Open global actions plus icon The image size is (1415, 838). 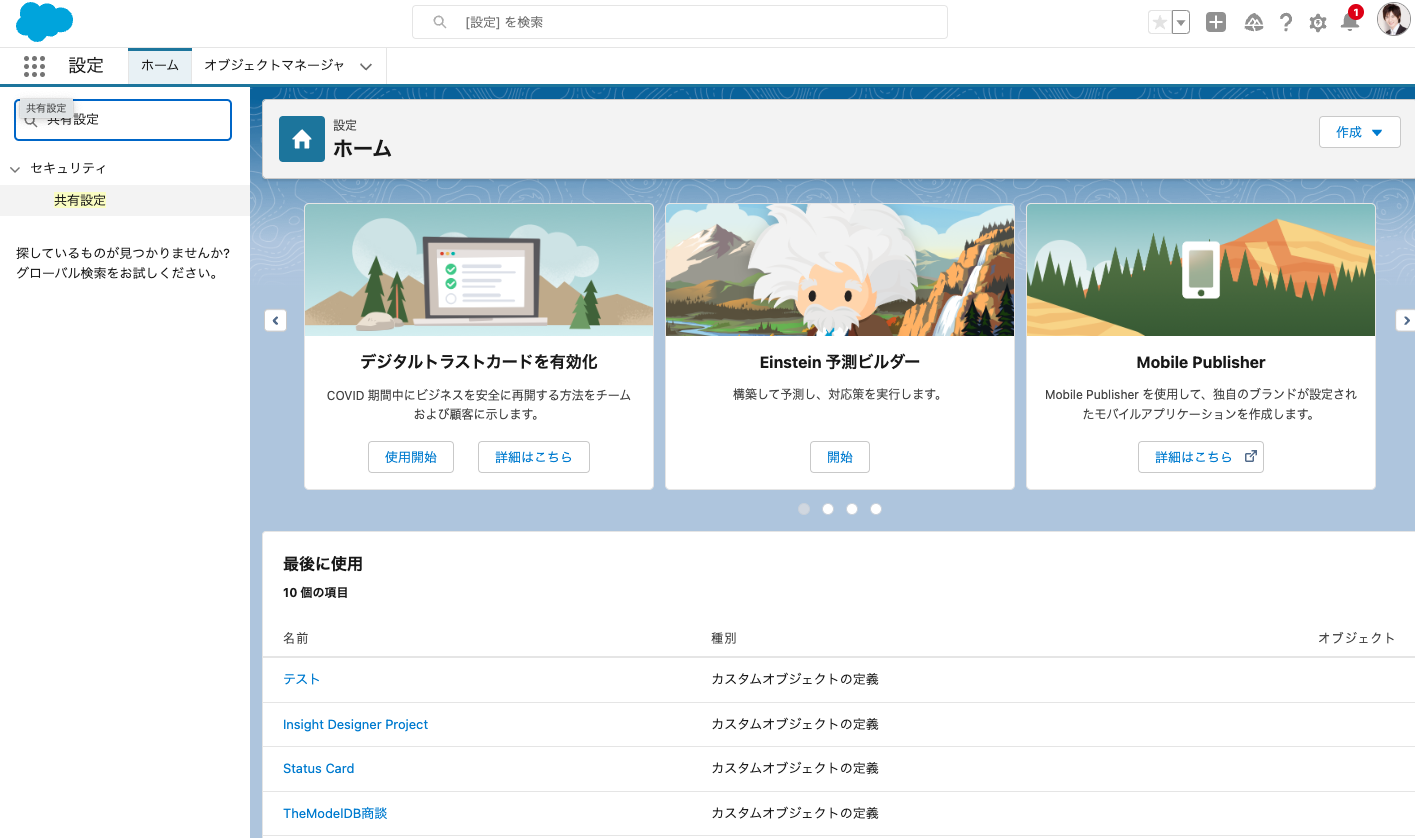click(x=1216, y=22)
